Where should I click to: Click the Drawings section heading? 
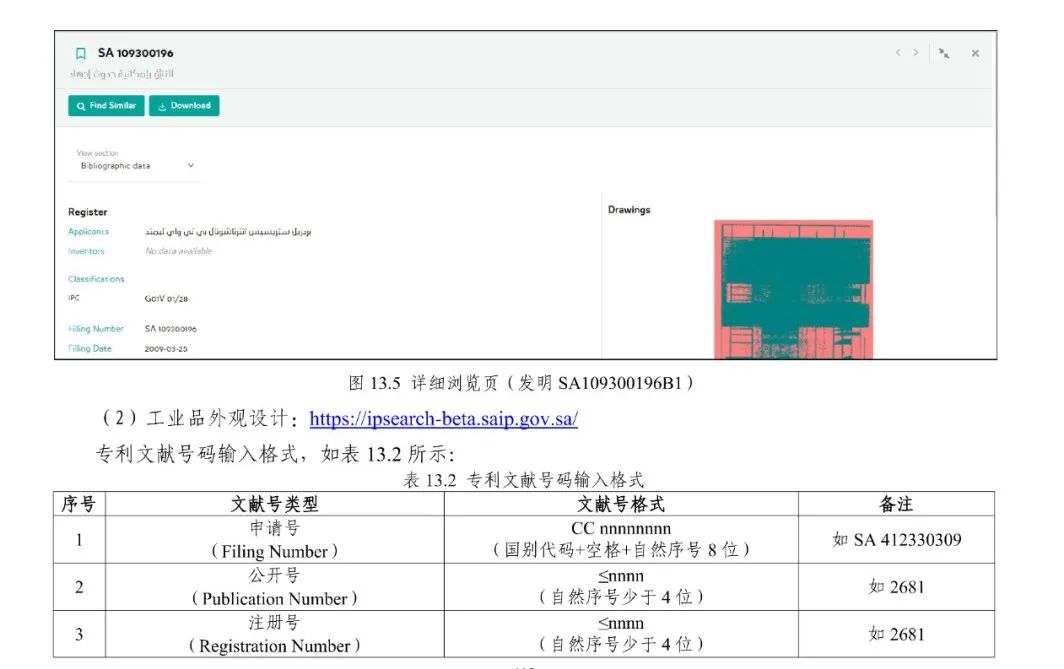(x=629, y=210)
